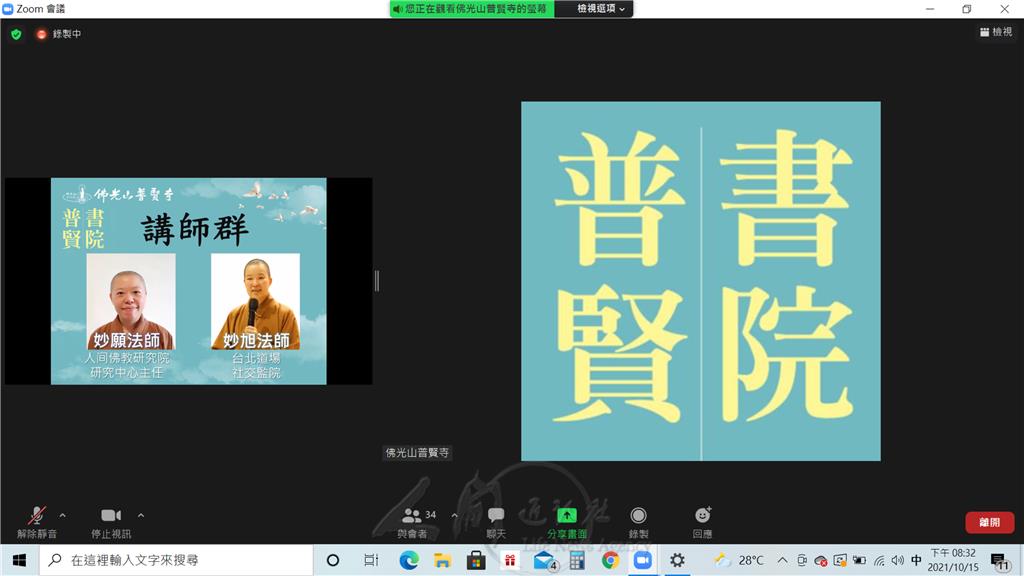Click the Zoom app icon in title bar

8,8
